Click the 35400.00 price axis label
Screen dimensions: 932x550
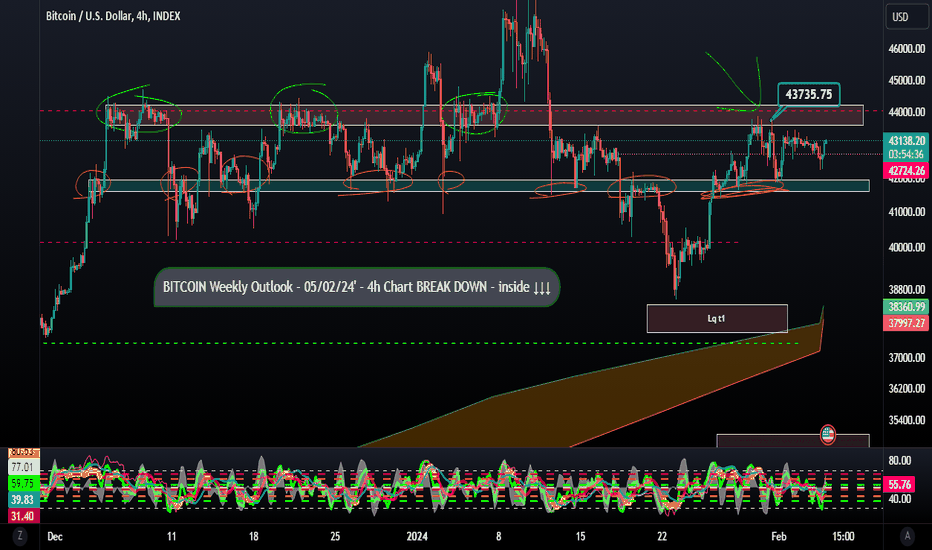tap(906, 420)
